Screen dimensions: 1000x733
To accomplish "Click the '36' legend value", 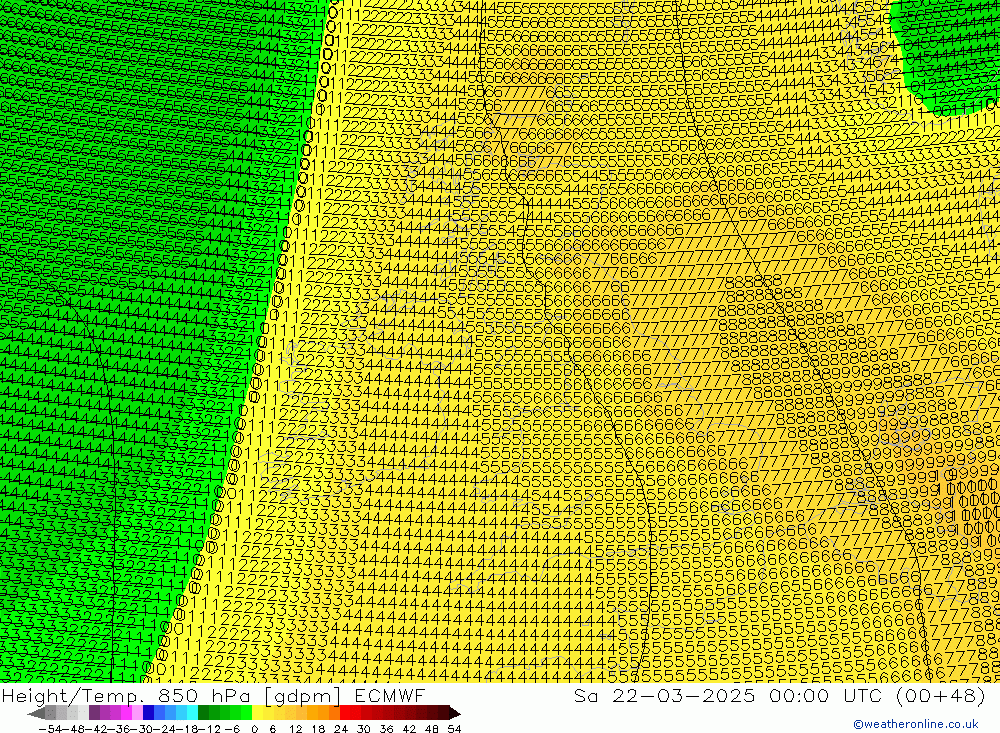I will point(386,729).
